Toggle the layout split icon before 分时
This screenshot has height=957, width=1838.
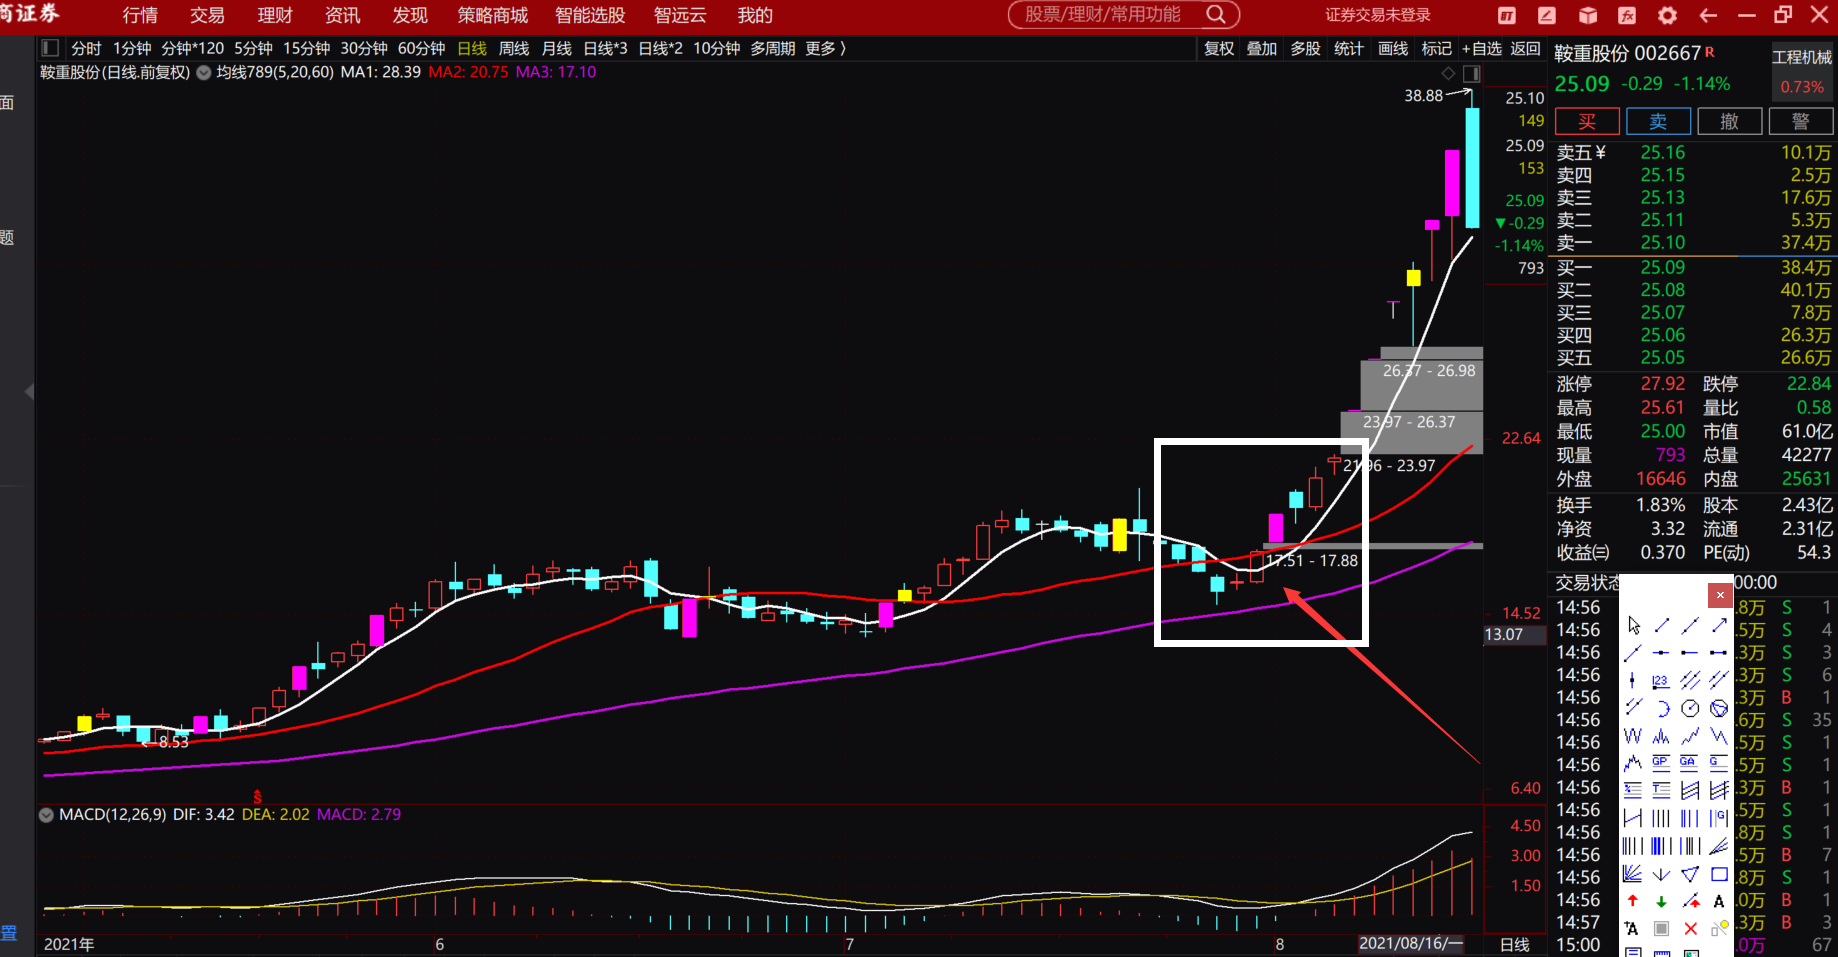50,48
